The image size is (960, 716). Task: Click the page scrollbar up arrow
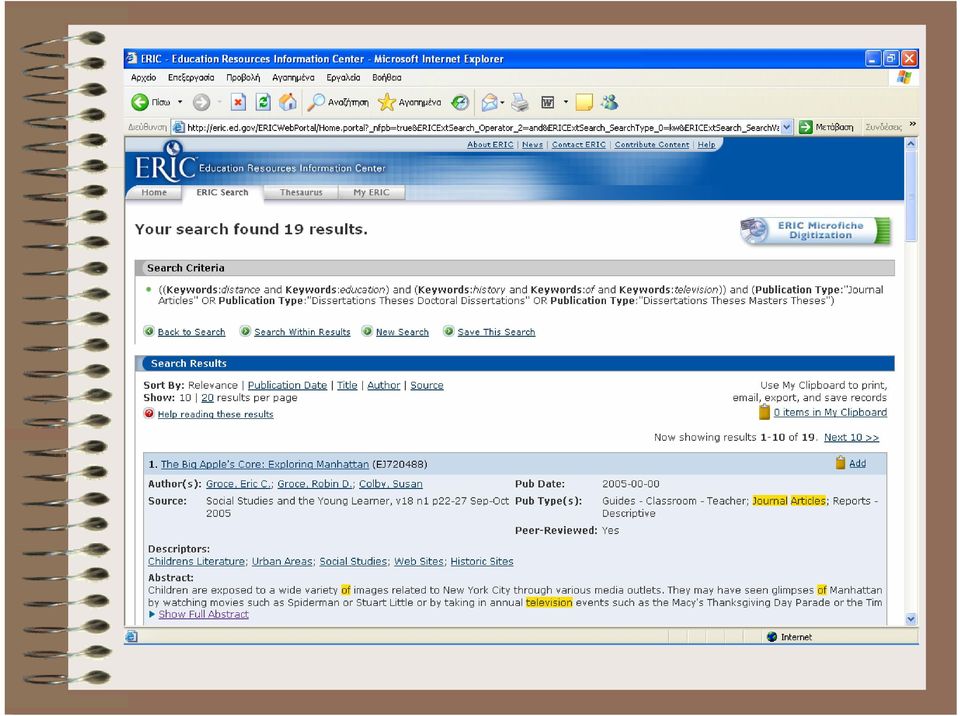pyautogui.click(x=910, y=144)
